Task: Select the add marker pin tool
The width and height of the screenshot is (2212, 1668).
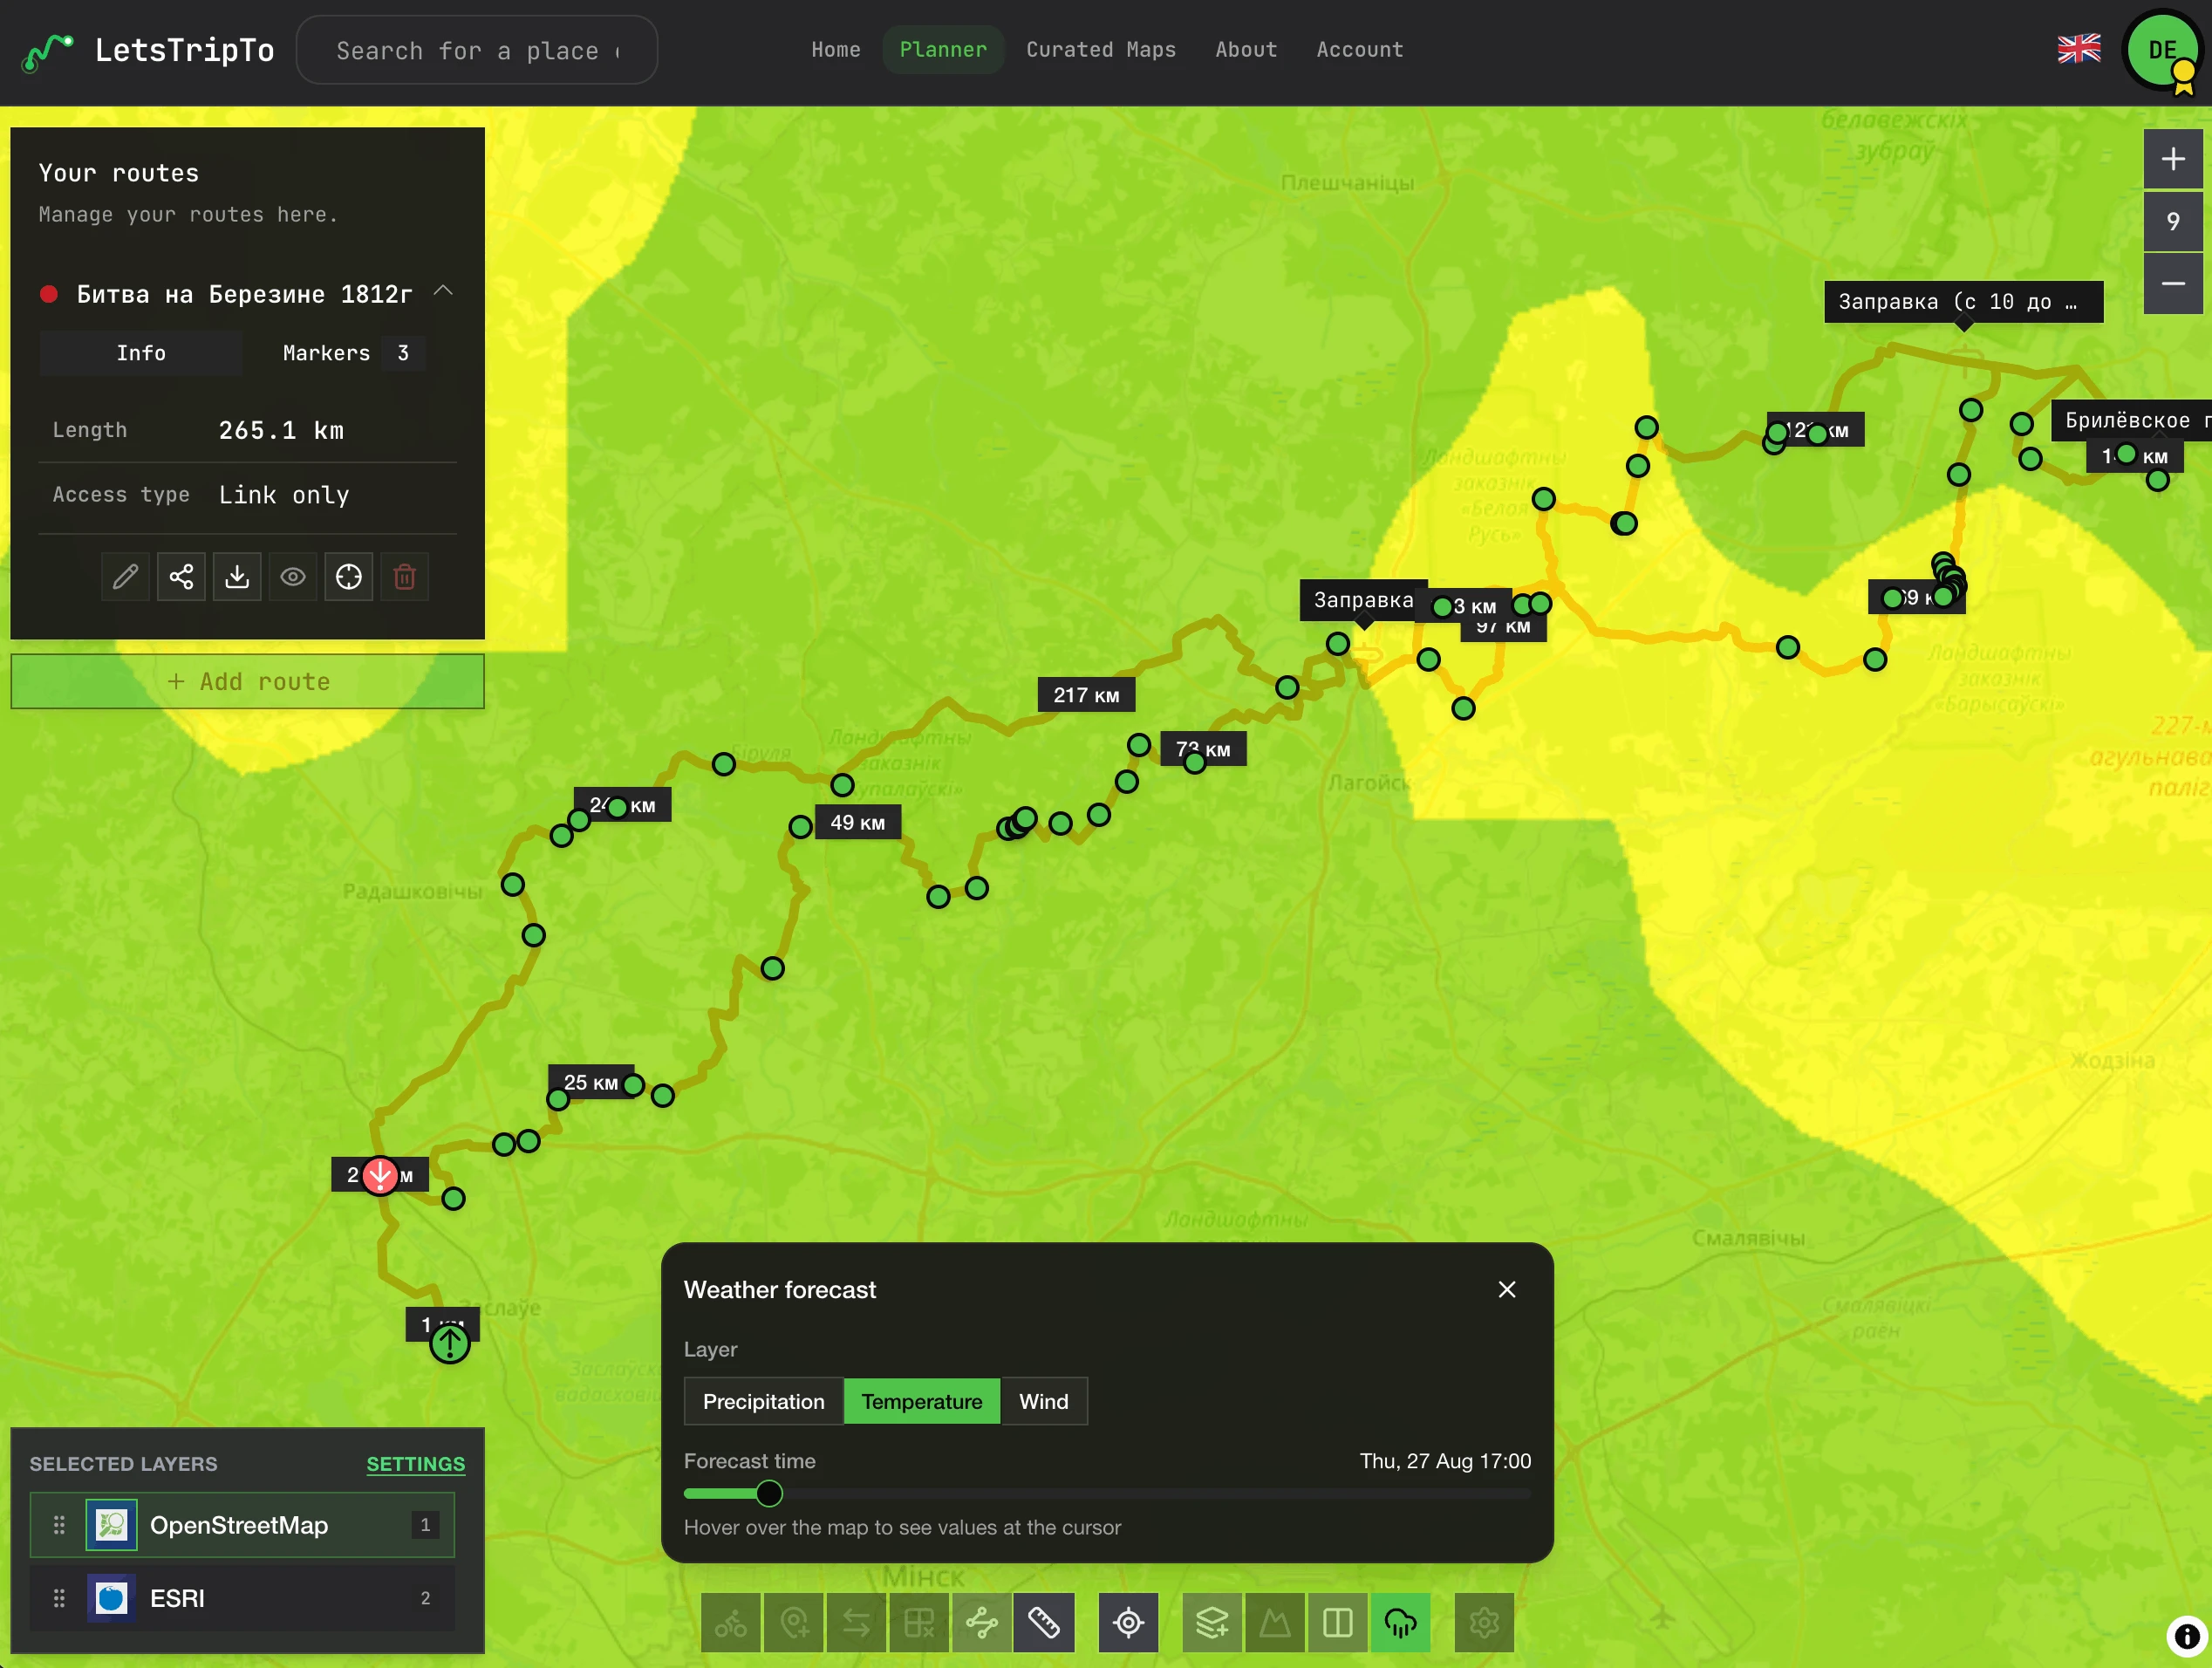Action: [x=794, y=1622]
